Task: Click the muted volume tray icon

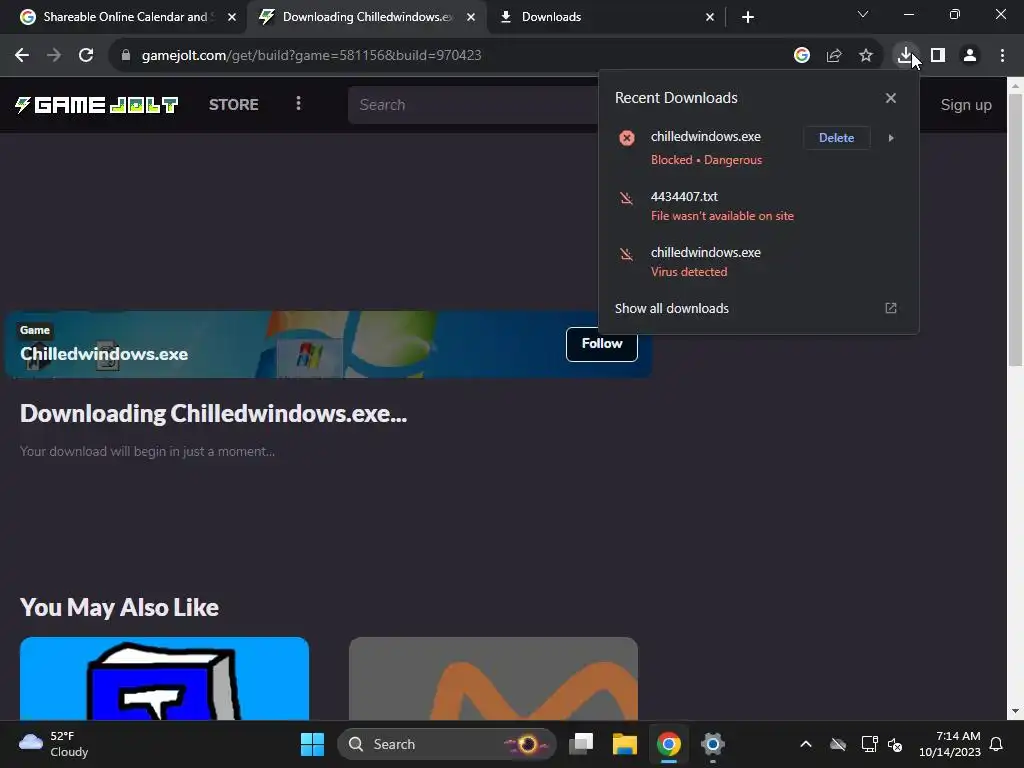Action: 895,744
